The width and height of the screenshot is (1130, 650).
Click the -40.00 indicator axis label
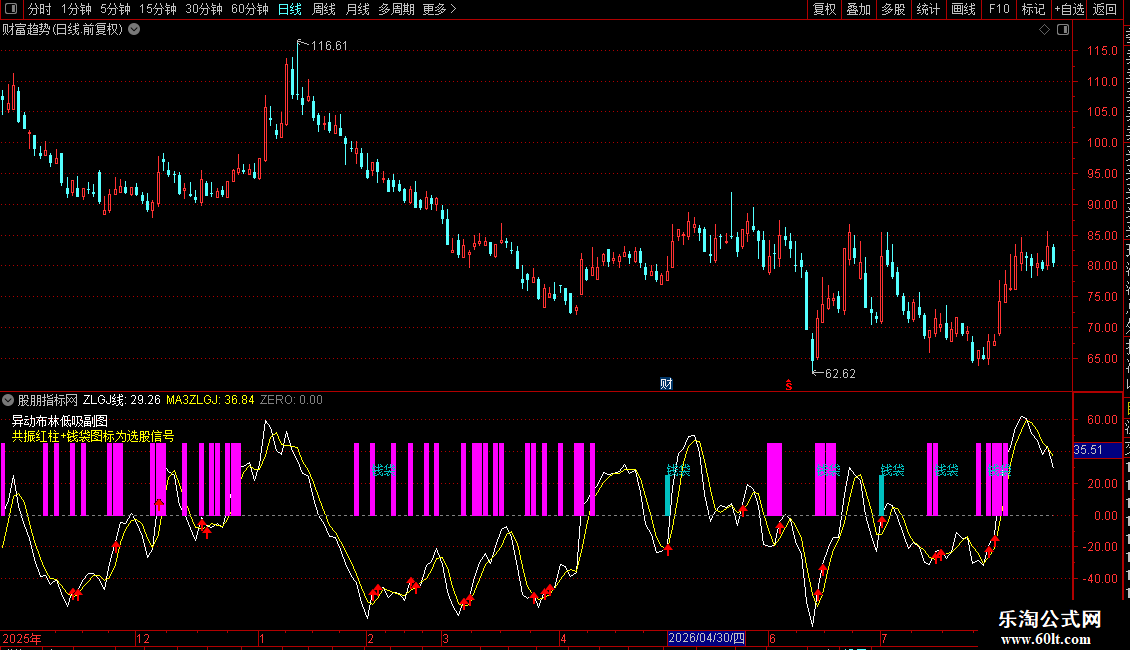(x=1100, y=579)
